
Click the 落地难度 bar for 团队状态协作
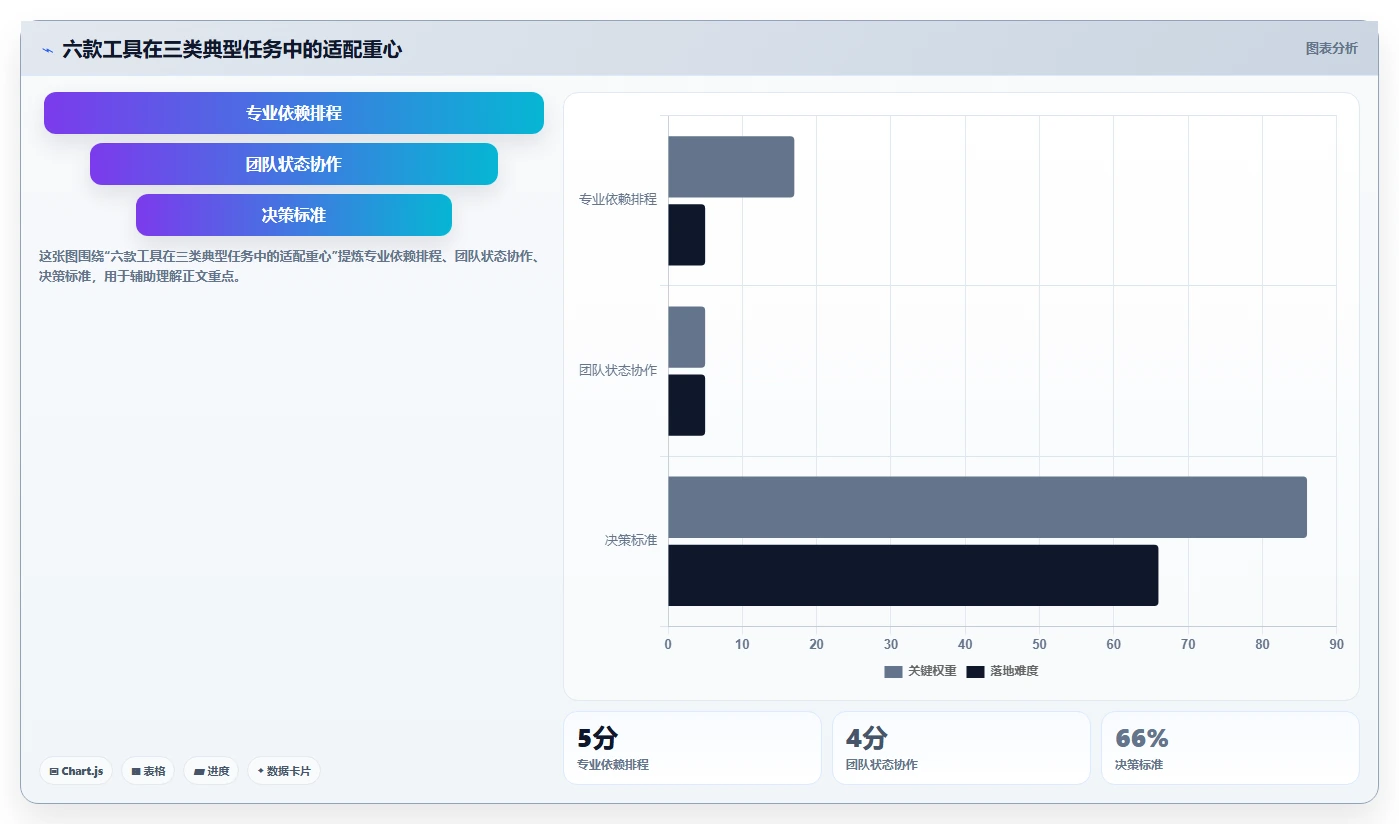686,405
